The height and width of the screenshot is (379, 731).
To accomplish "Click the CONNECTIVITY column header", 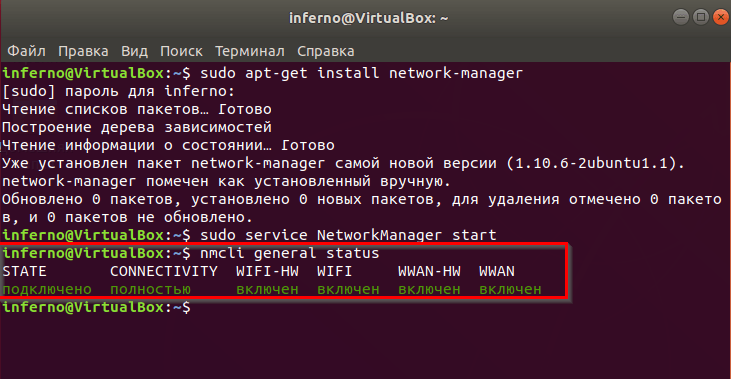I will [x=164, y=271].
